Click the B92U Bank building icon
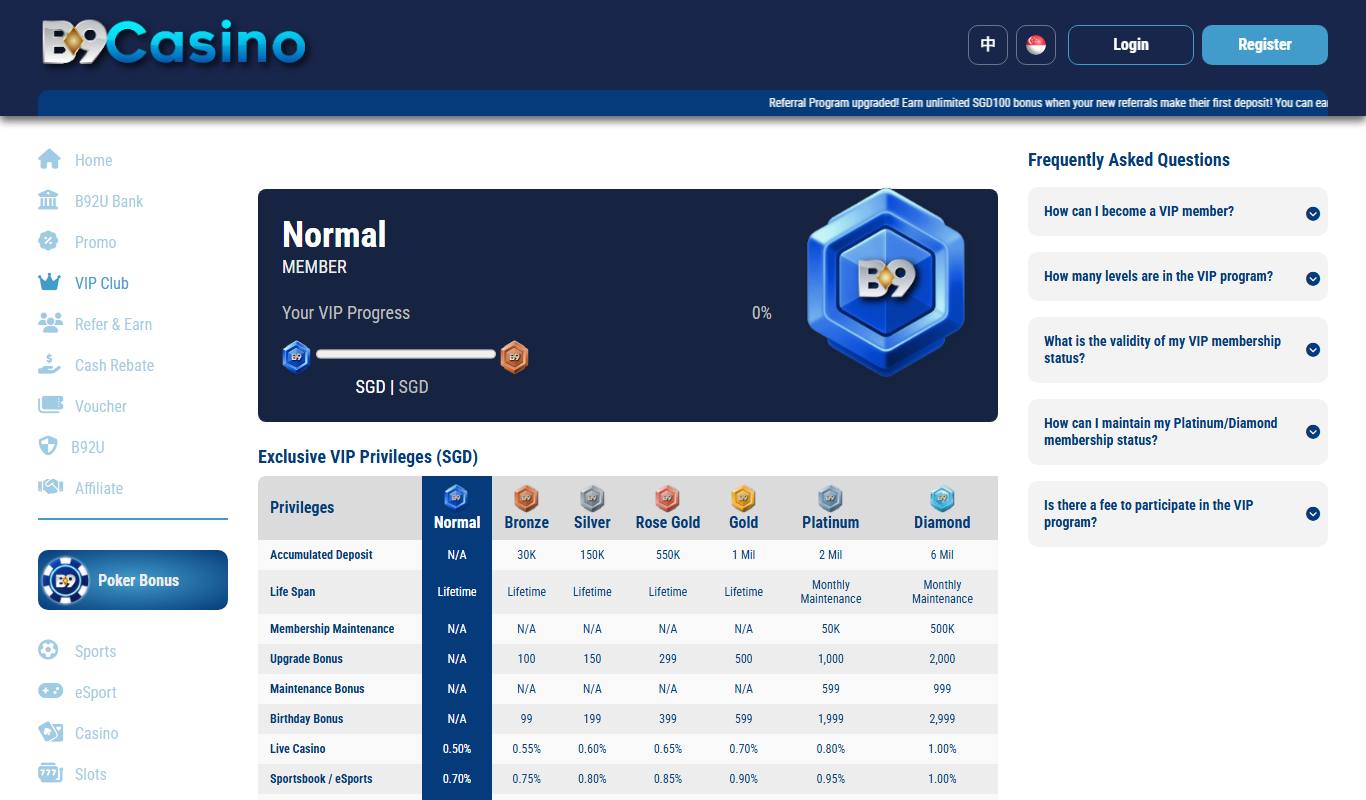 pos(48,200)
